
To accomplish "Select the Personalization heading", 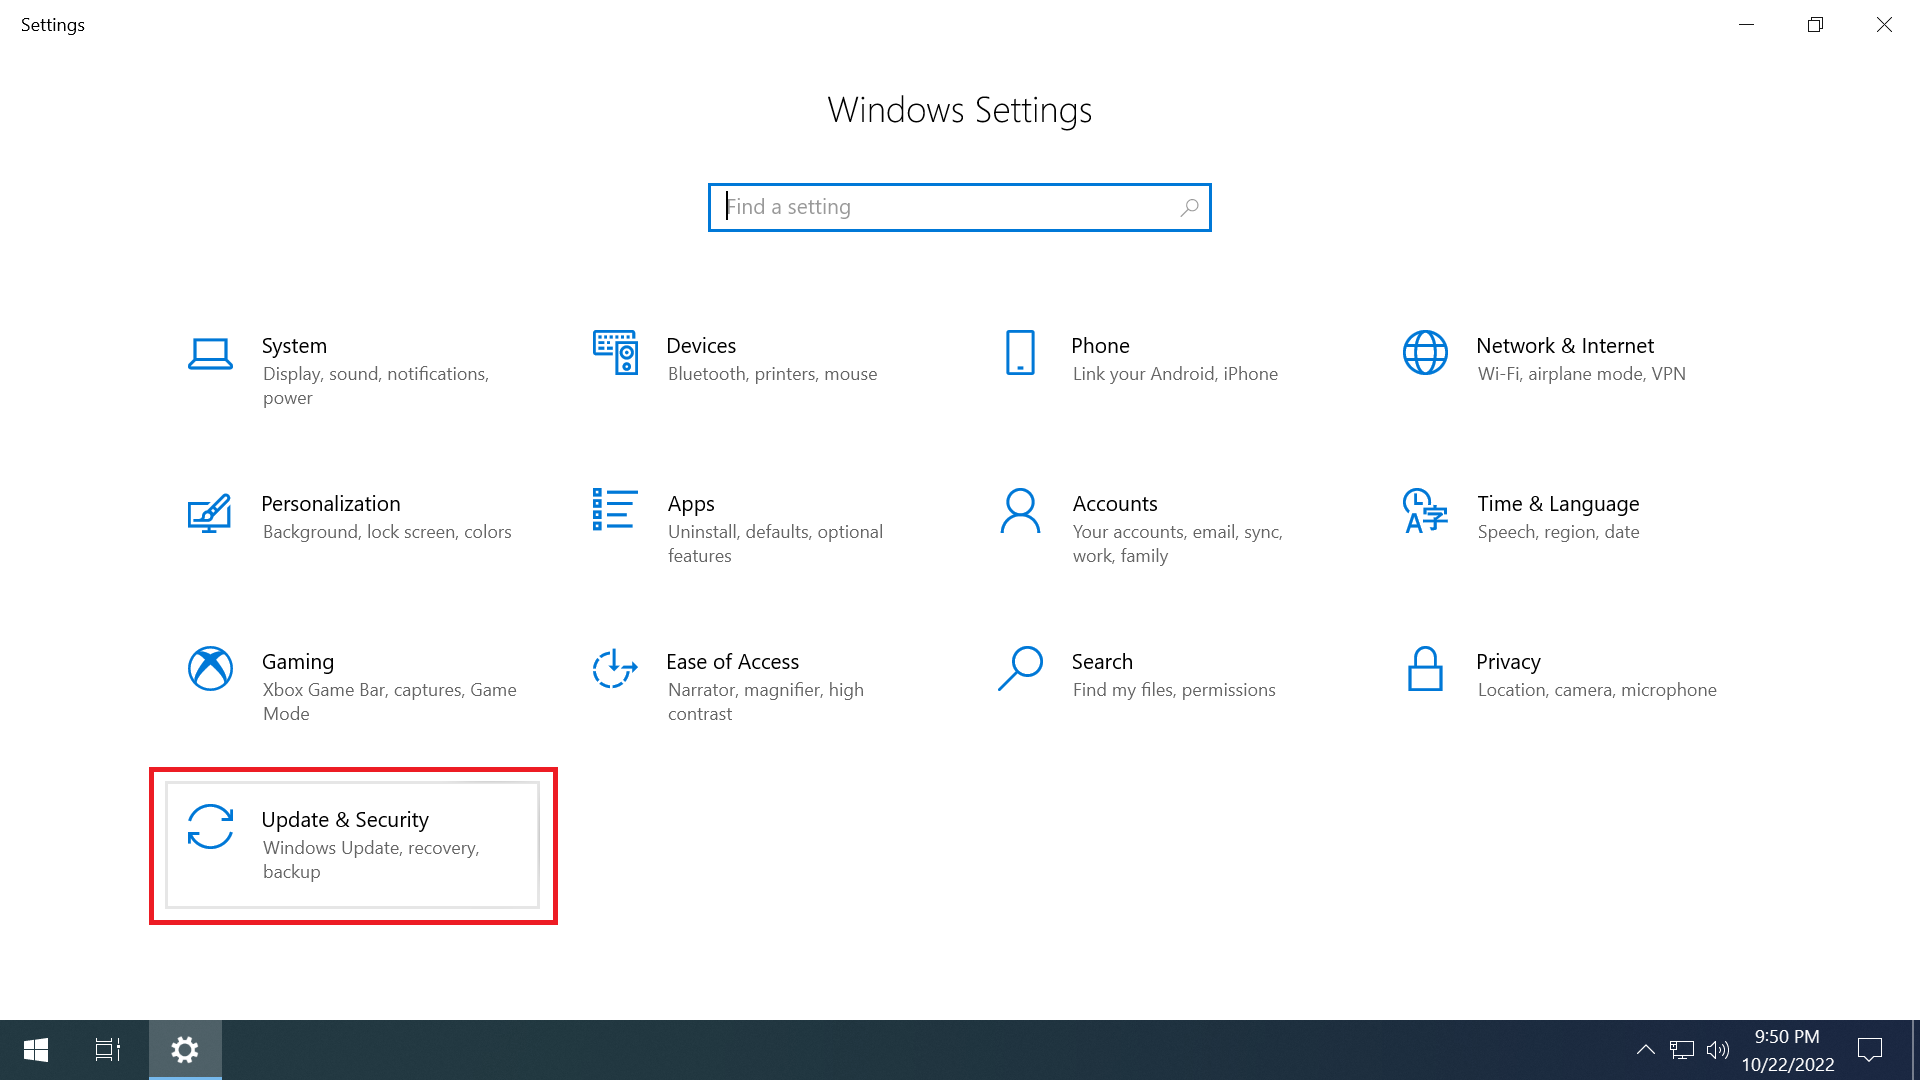I will point(331,504).
